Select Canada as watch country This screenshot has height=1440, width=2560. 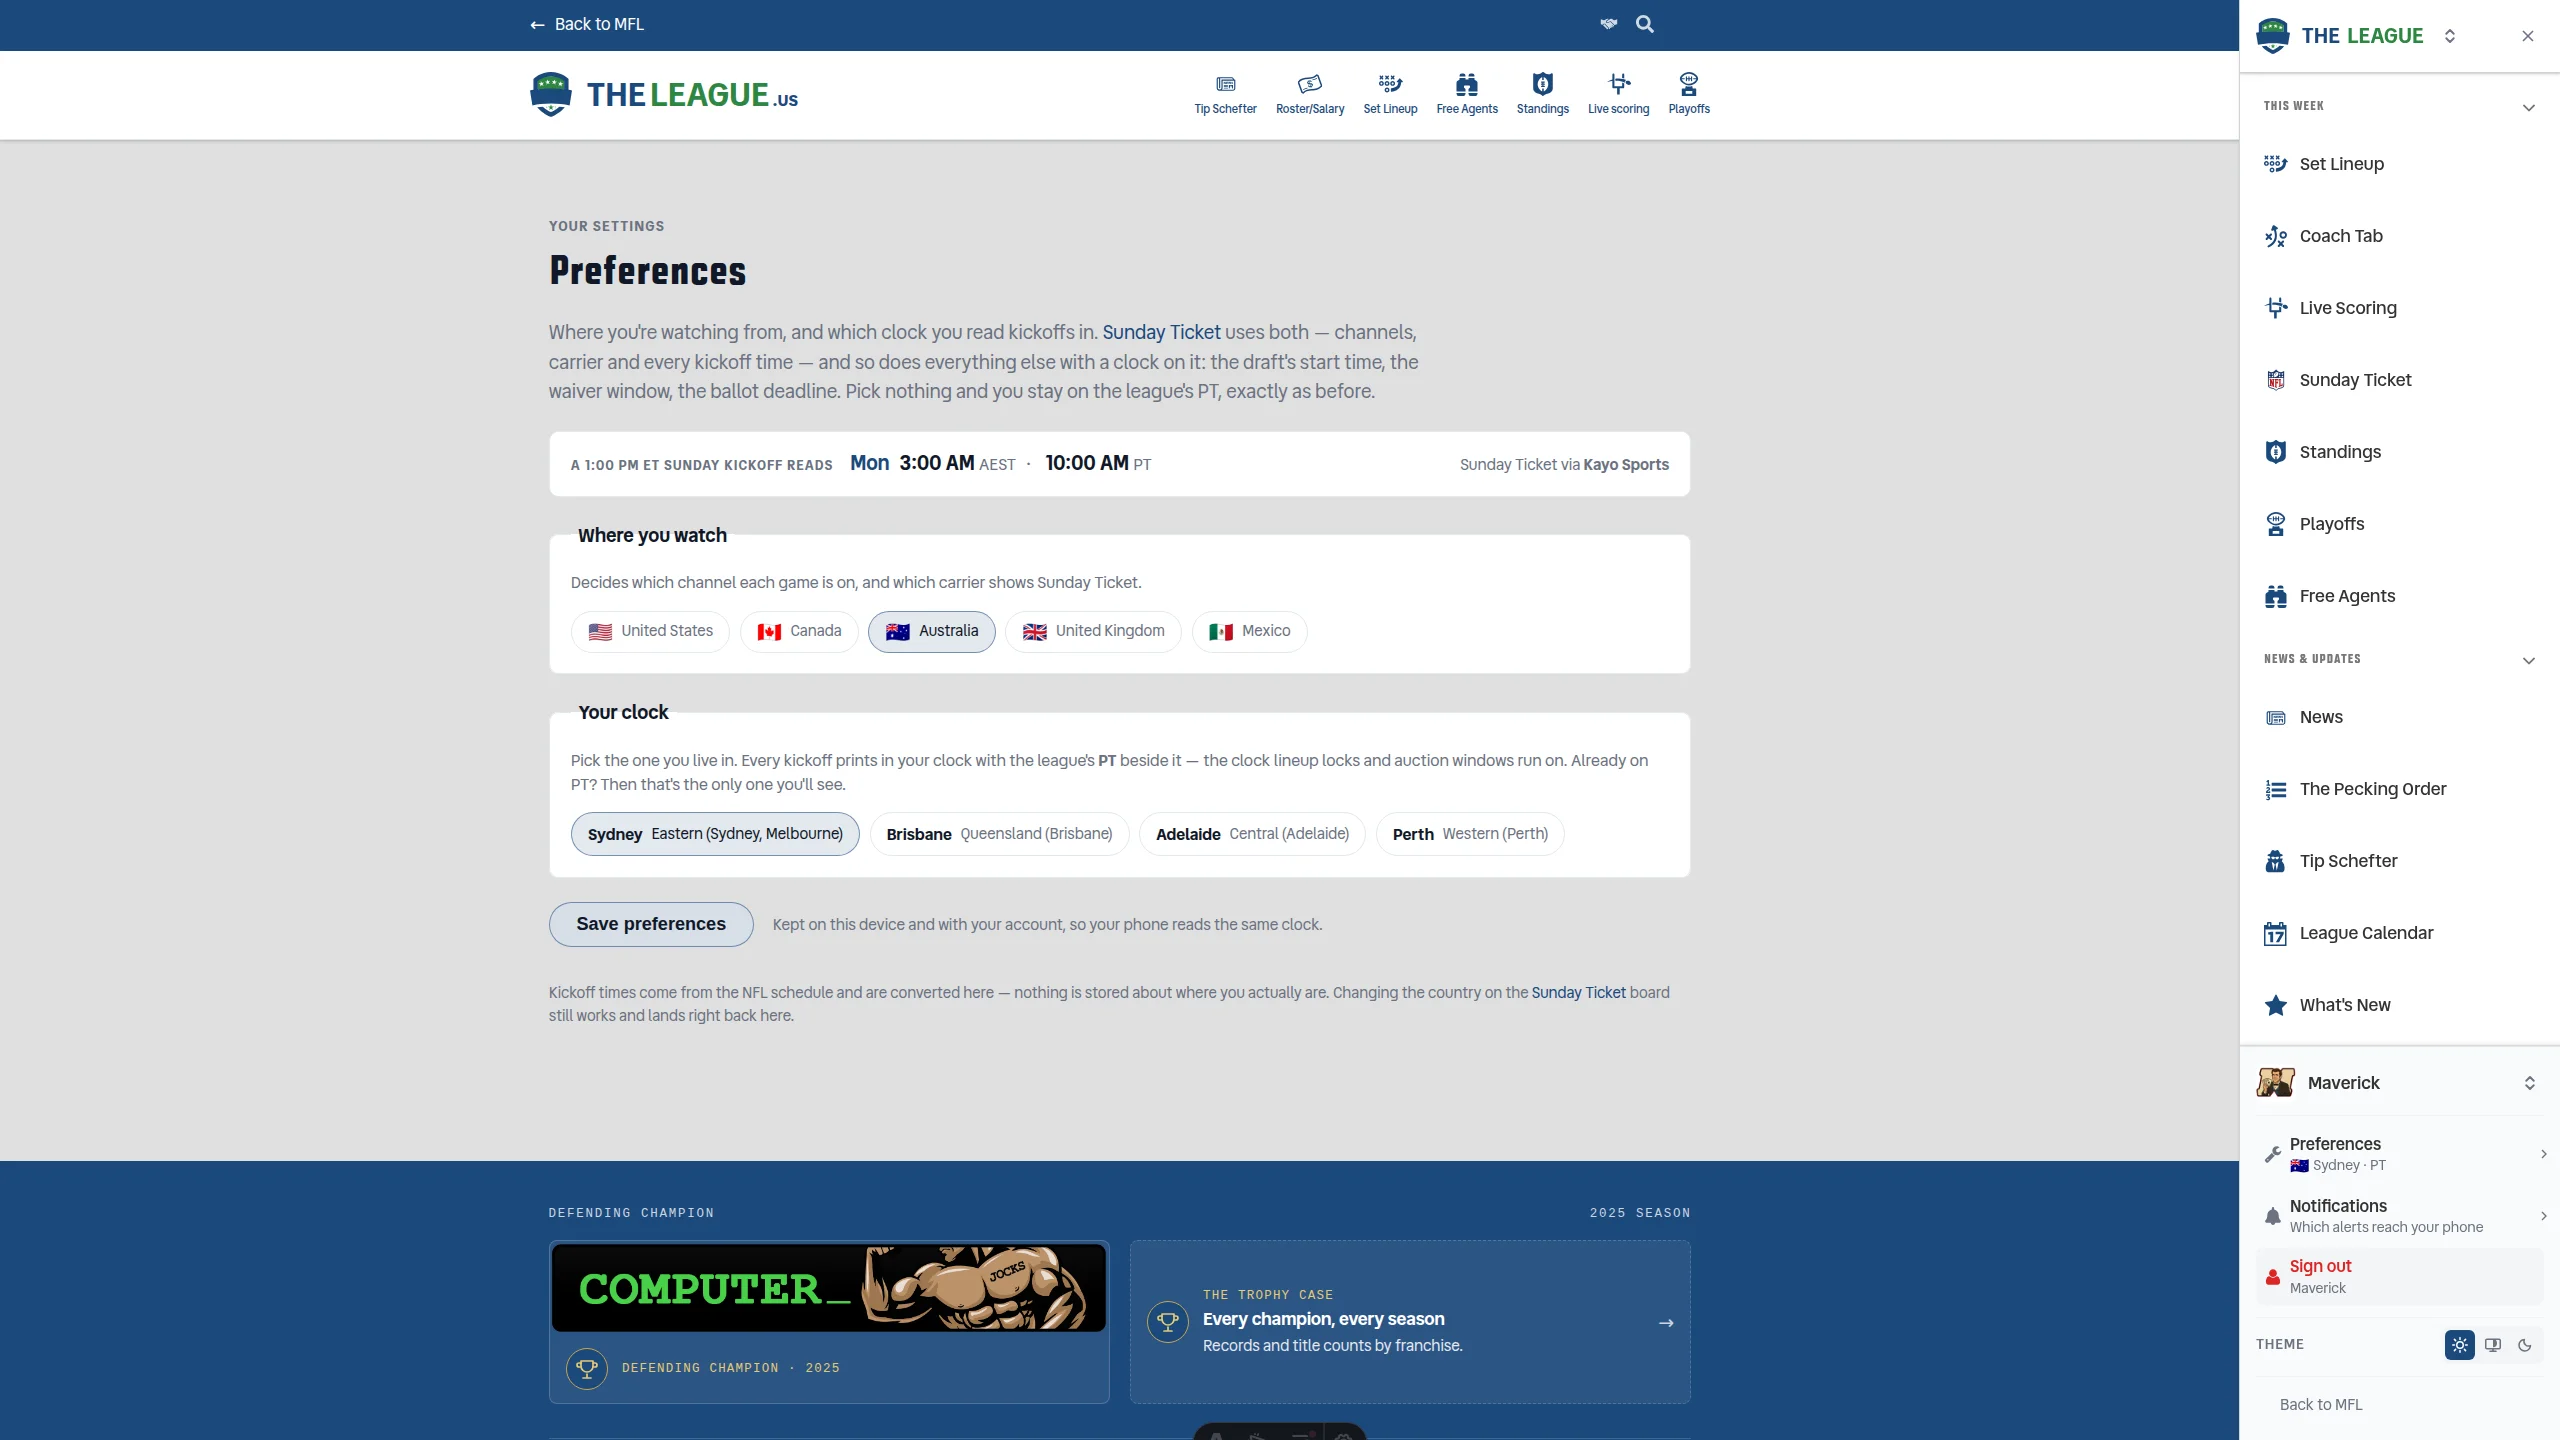pos(799,631)
